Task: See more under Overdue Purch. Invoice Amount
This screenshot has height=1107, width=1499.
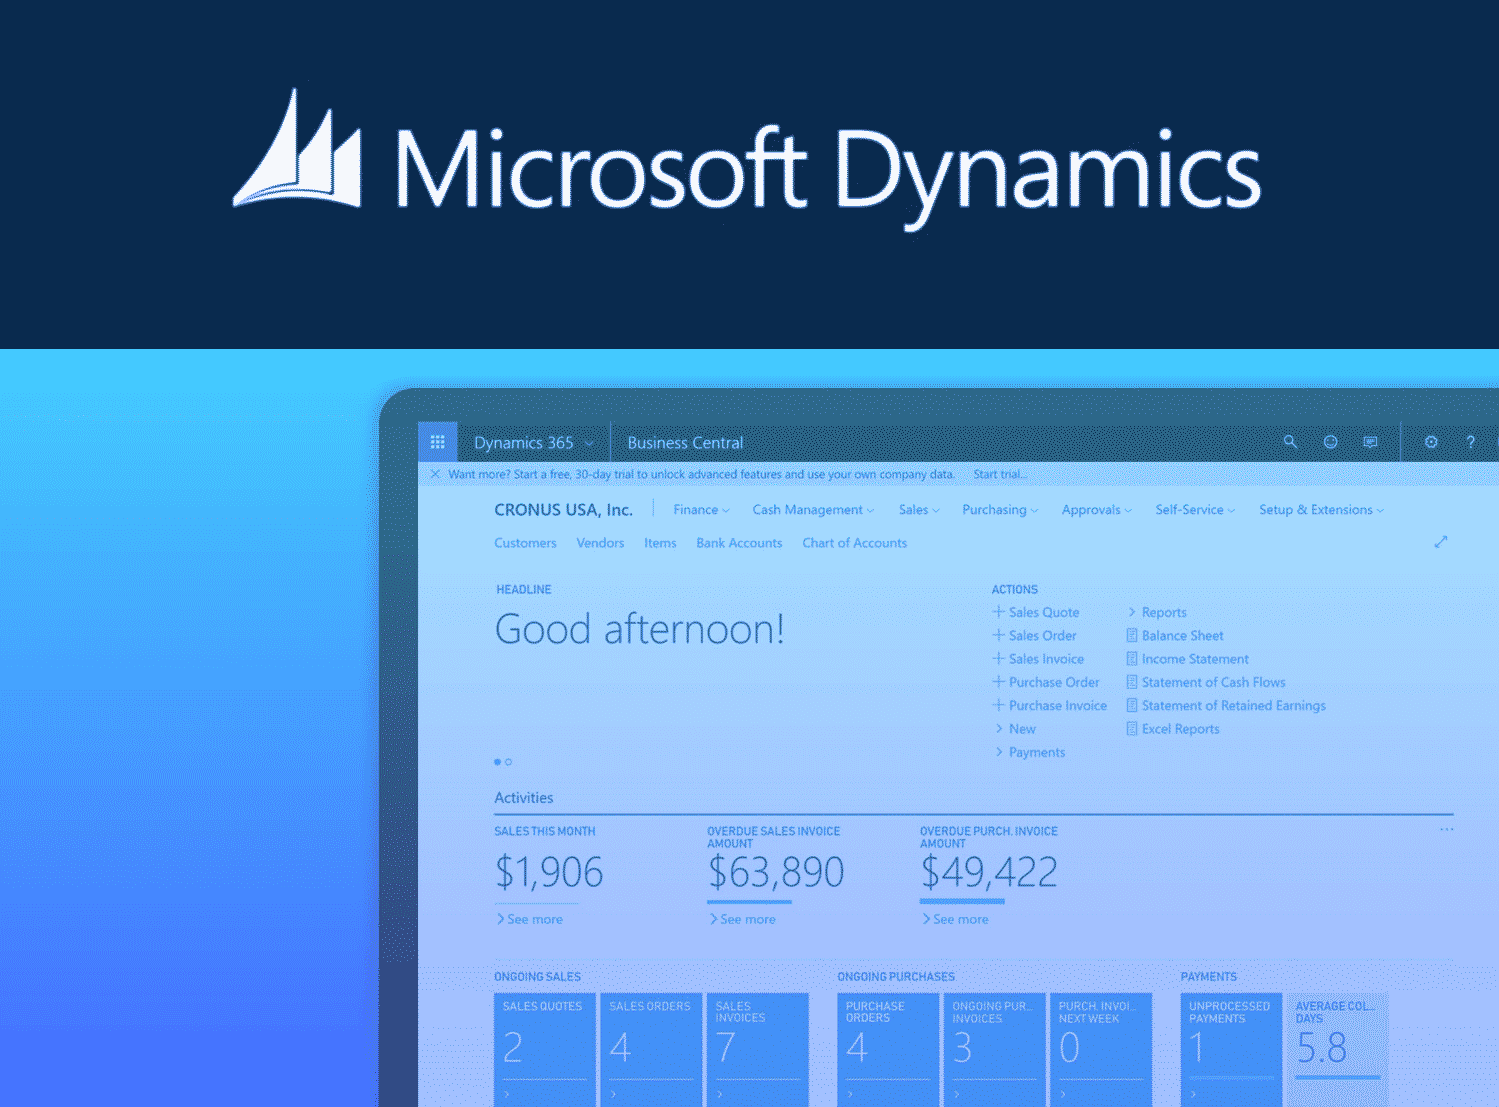Action: (955, 919)
